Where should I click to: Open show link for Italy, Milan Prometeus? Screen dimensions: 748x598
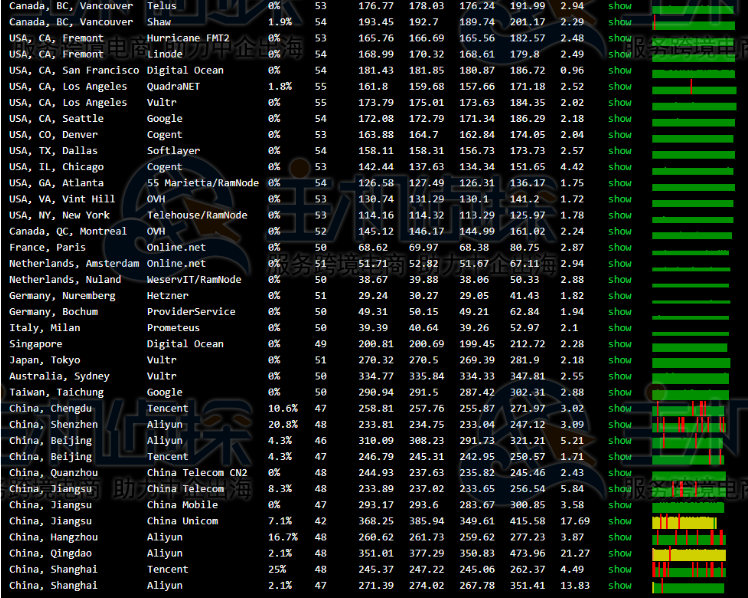point(620,328)
